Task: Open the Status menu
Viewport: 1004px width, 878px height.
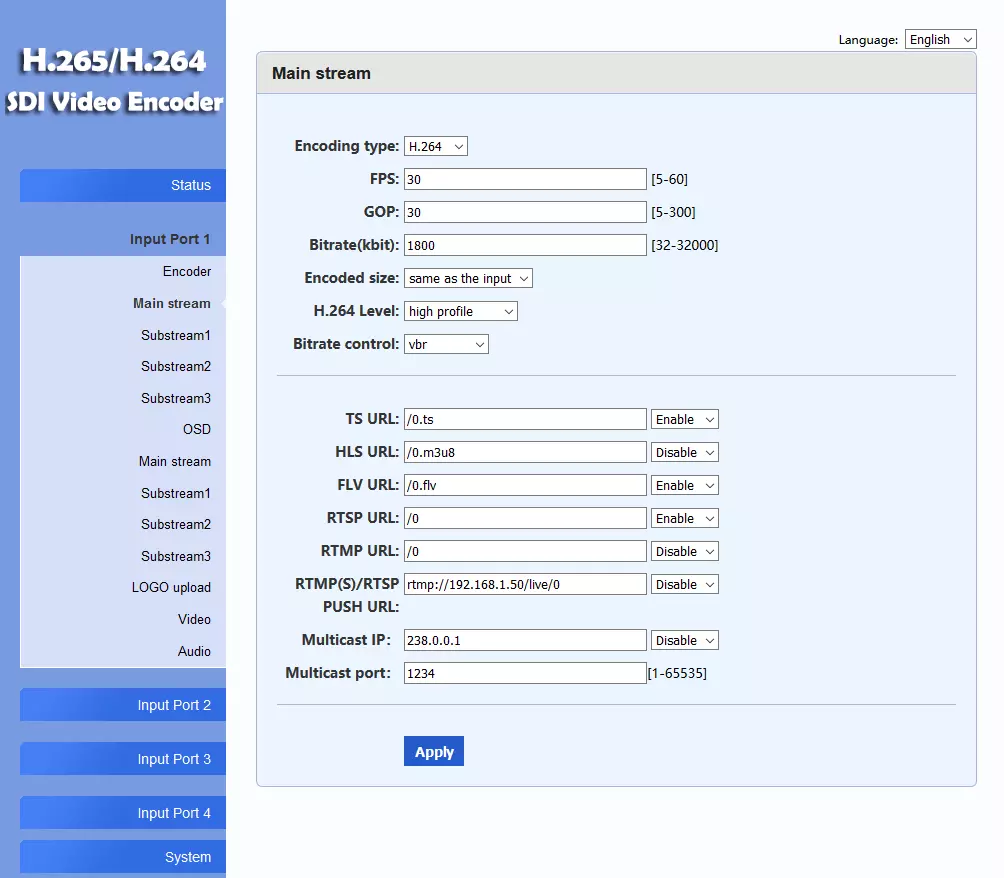Action: pyautogui.click(x=123, y=185)
